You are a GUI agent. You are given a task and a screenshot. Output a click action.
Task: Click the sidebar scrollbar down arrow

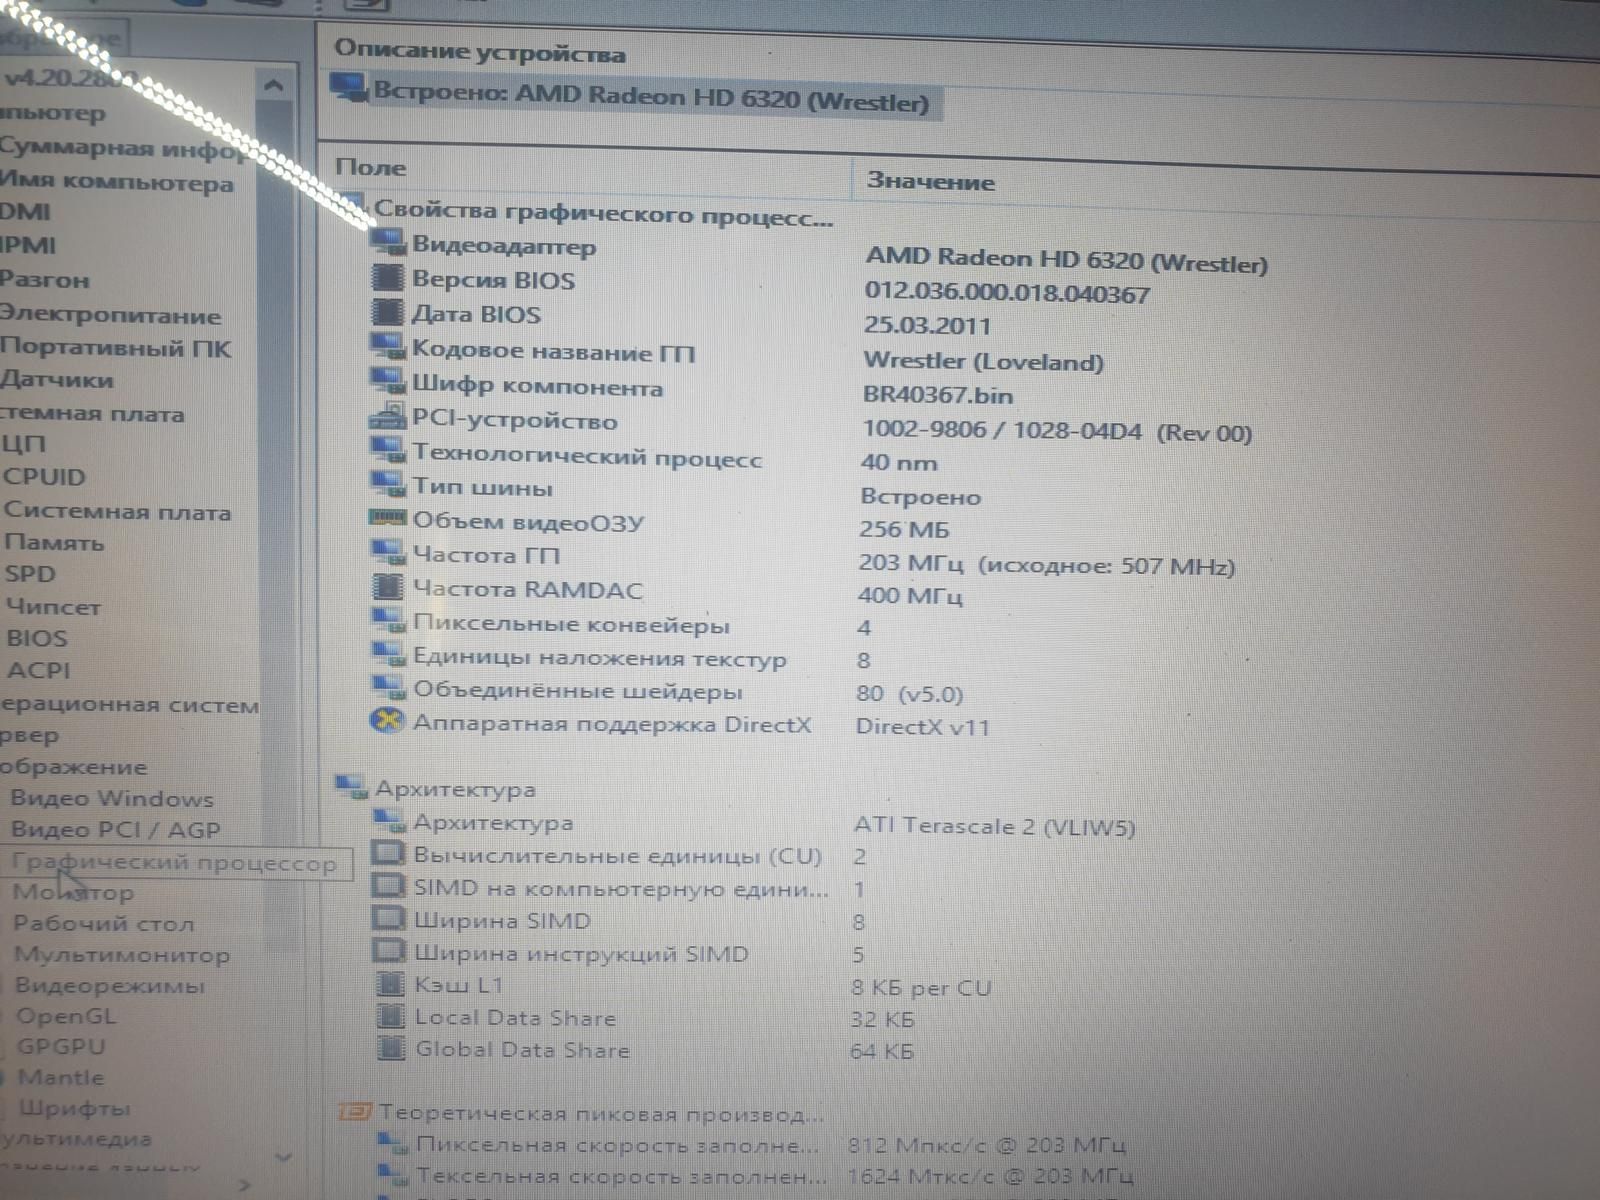(283, 1157)
